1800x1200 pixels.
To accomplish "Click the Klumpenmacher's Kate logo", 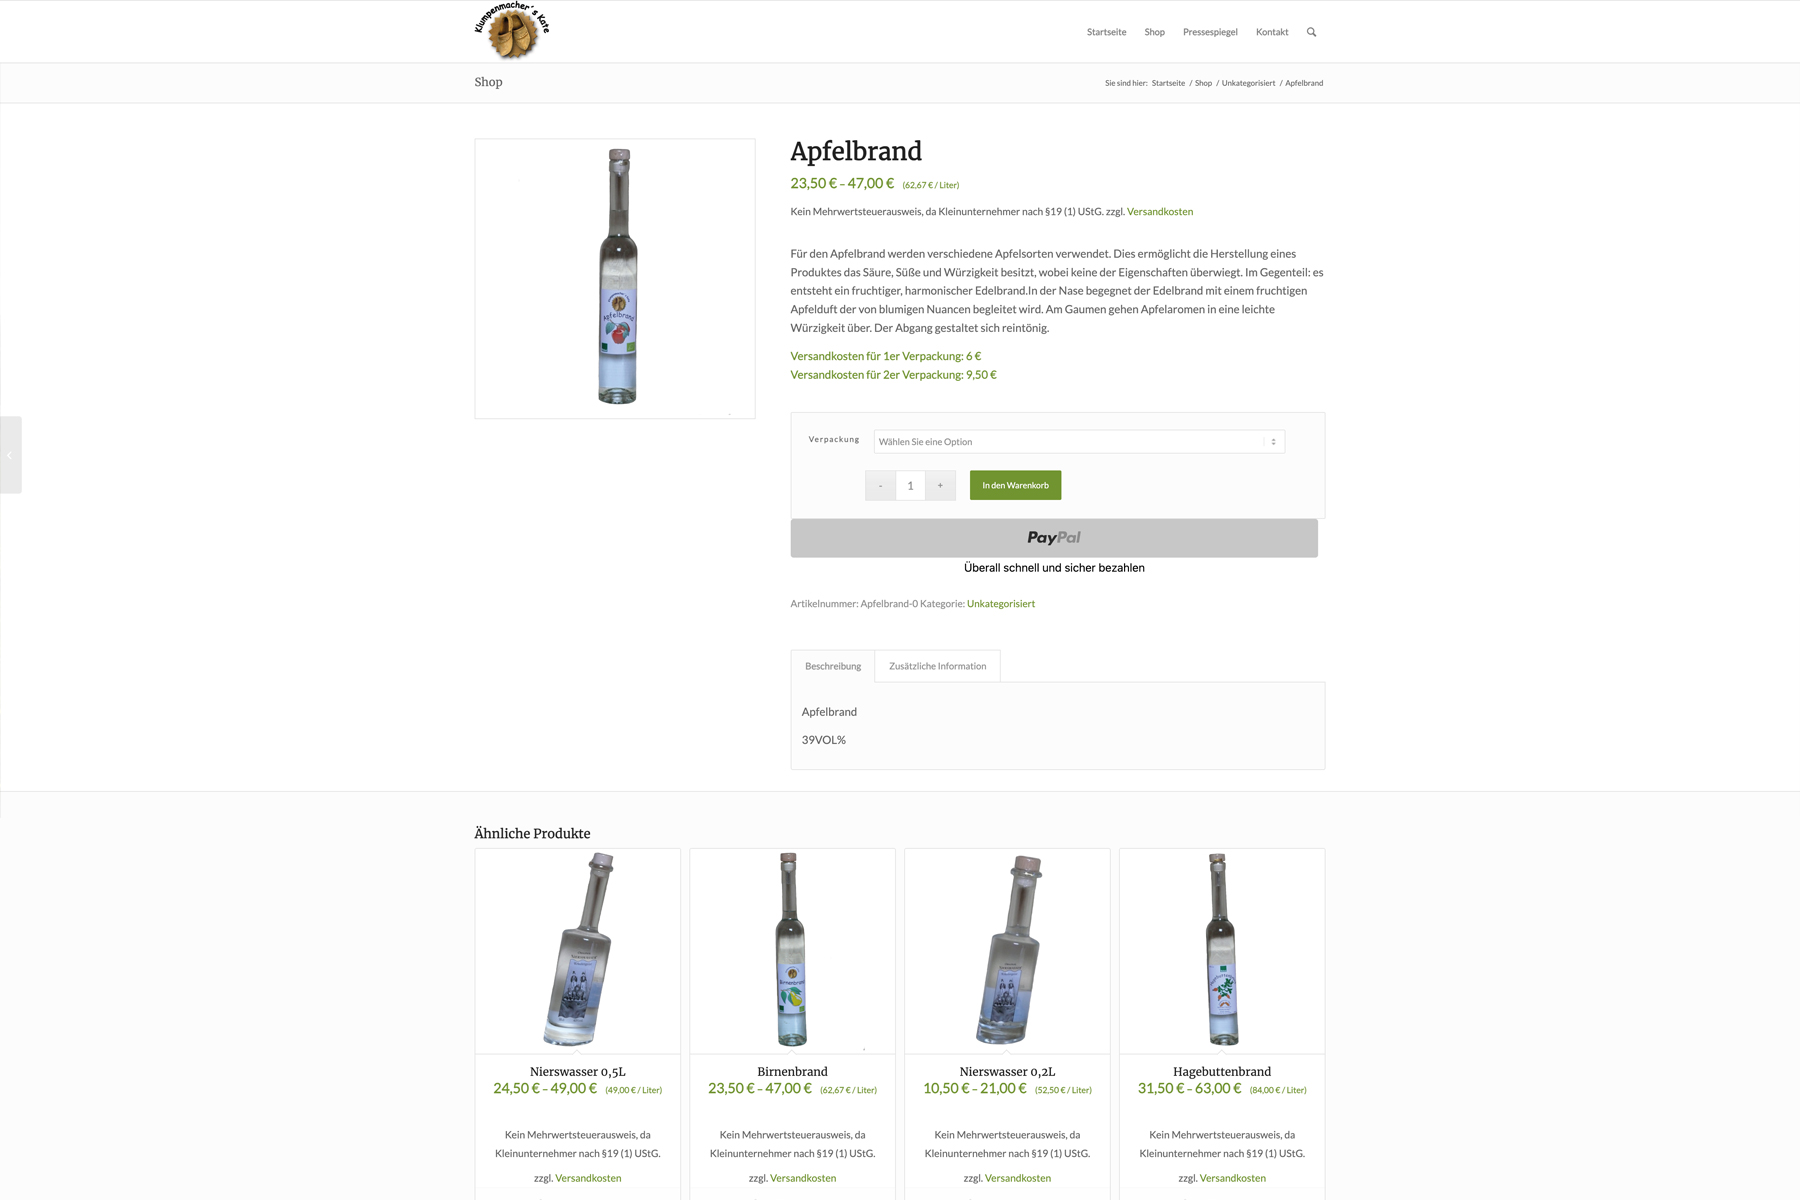I will (512, 30).
